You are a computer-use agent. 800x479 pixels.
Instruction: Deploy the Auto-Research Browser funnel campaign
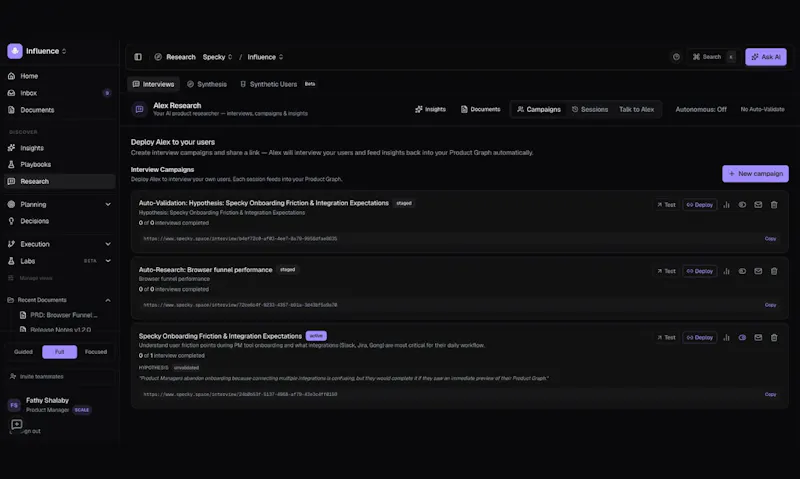point(699,271)
